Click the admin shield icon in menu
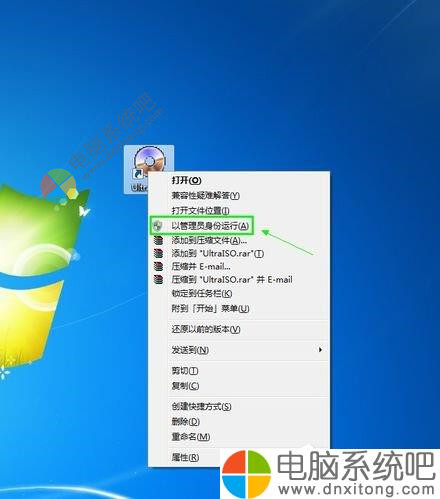 tap(158, 226)
